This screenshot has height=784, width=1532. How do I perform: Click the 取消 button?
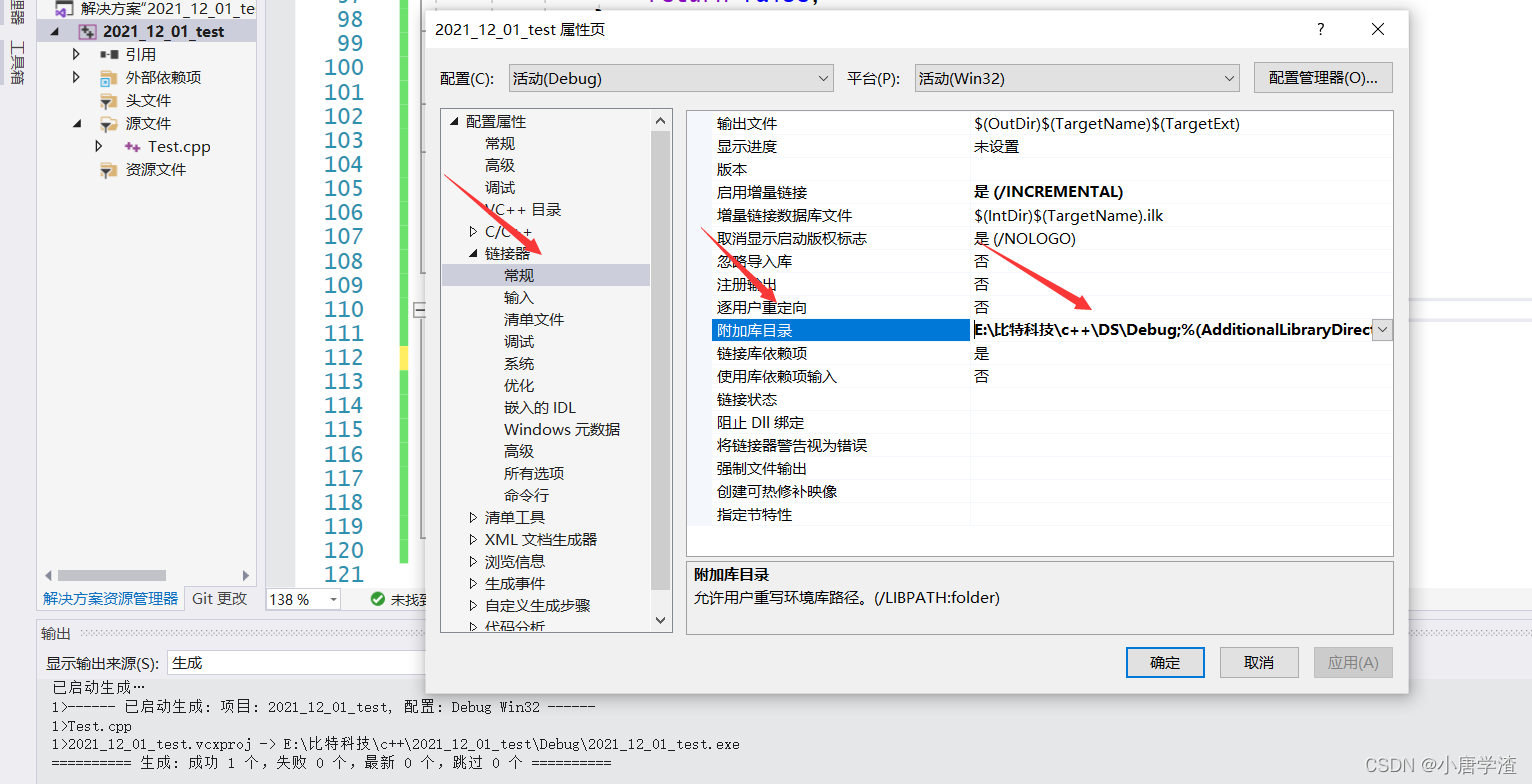1259,662
